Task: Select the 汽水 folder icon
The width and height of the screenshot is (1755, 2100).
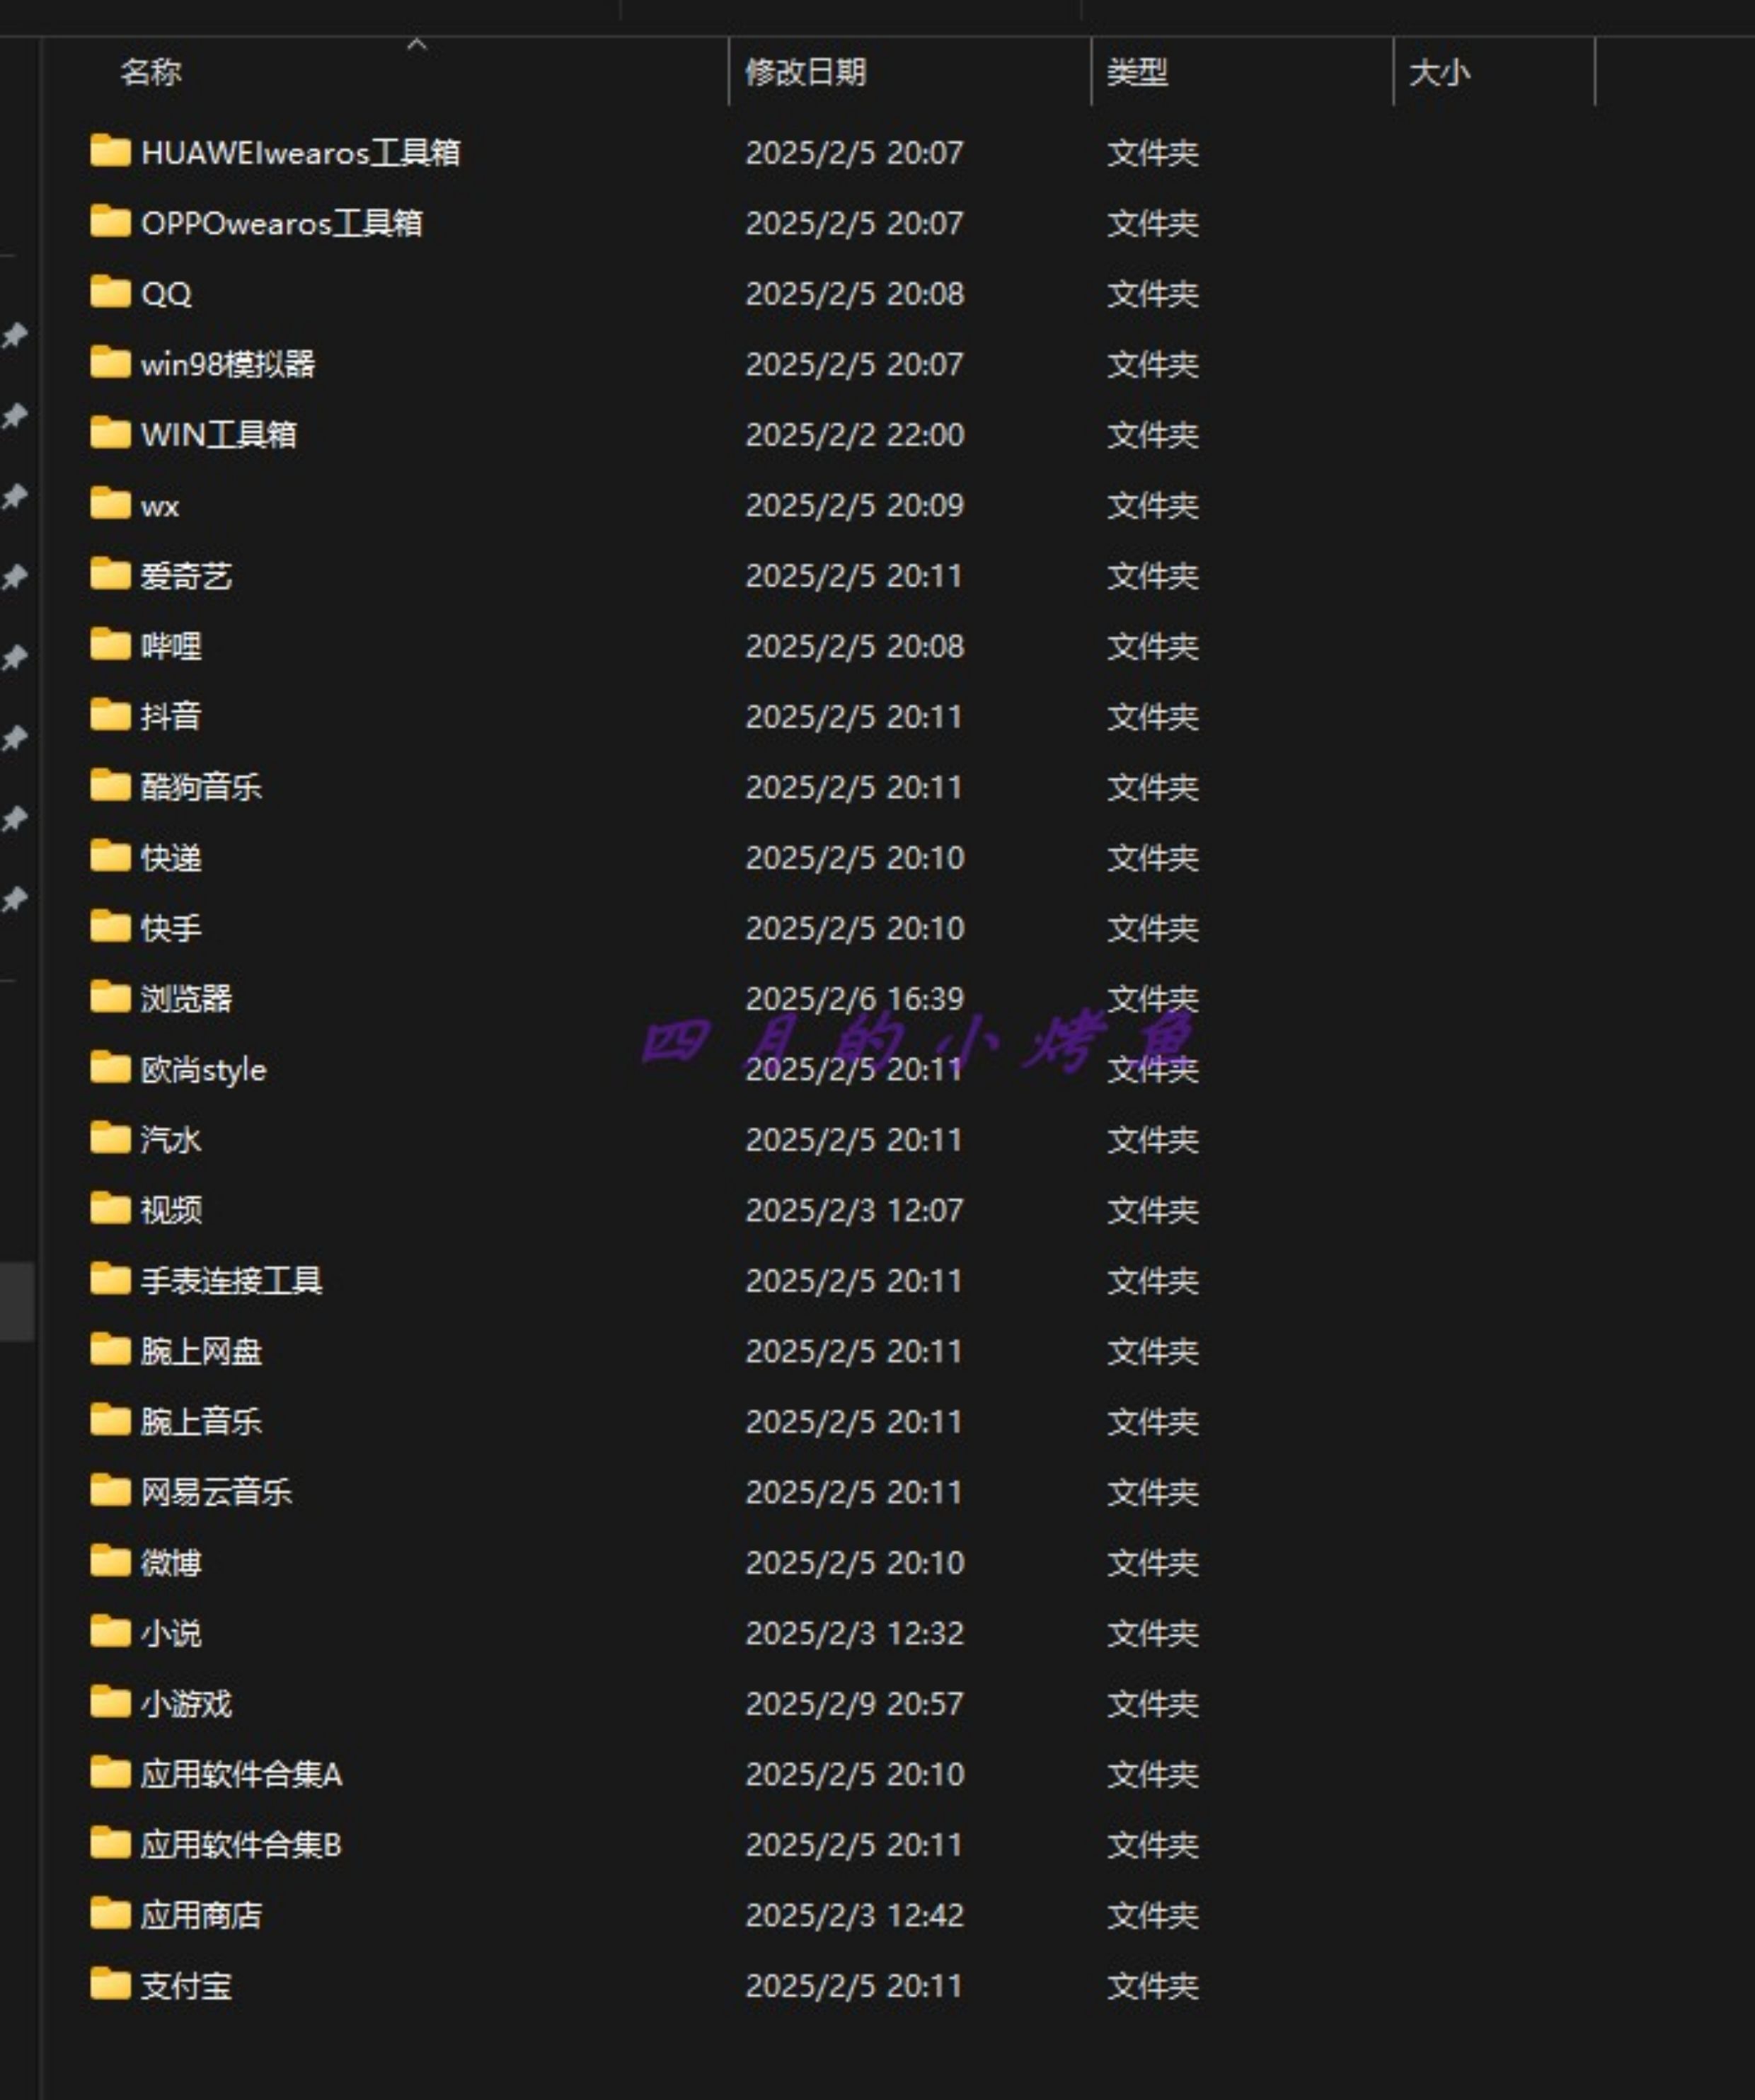Action: (110, 1138)
